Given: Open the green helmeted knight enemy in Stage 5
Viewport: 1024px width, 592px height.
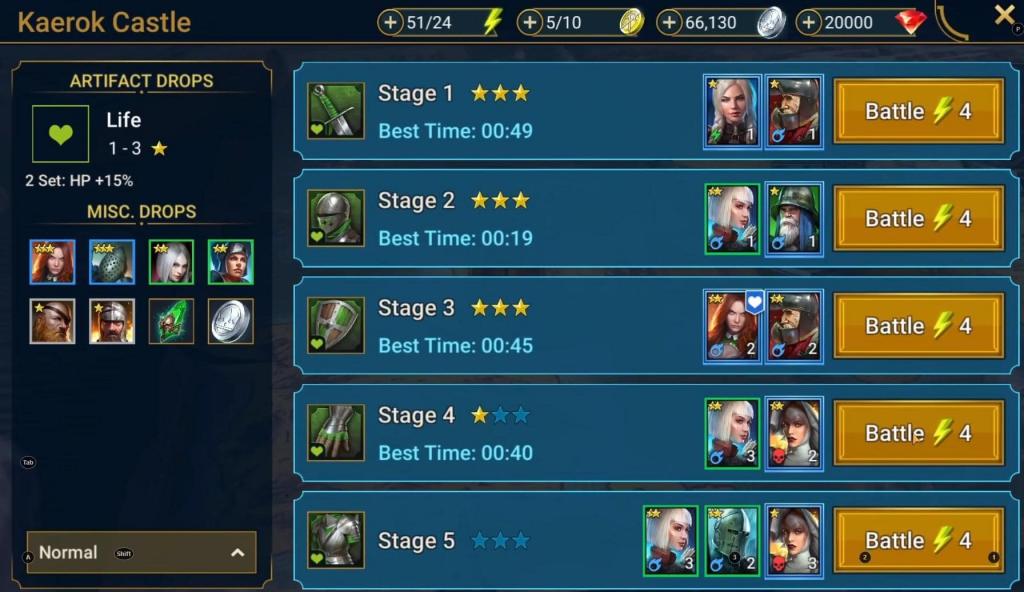Looking at the screenshot, I should 732,540.
